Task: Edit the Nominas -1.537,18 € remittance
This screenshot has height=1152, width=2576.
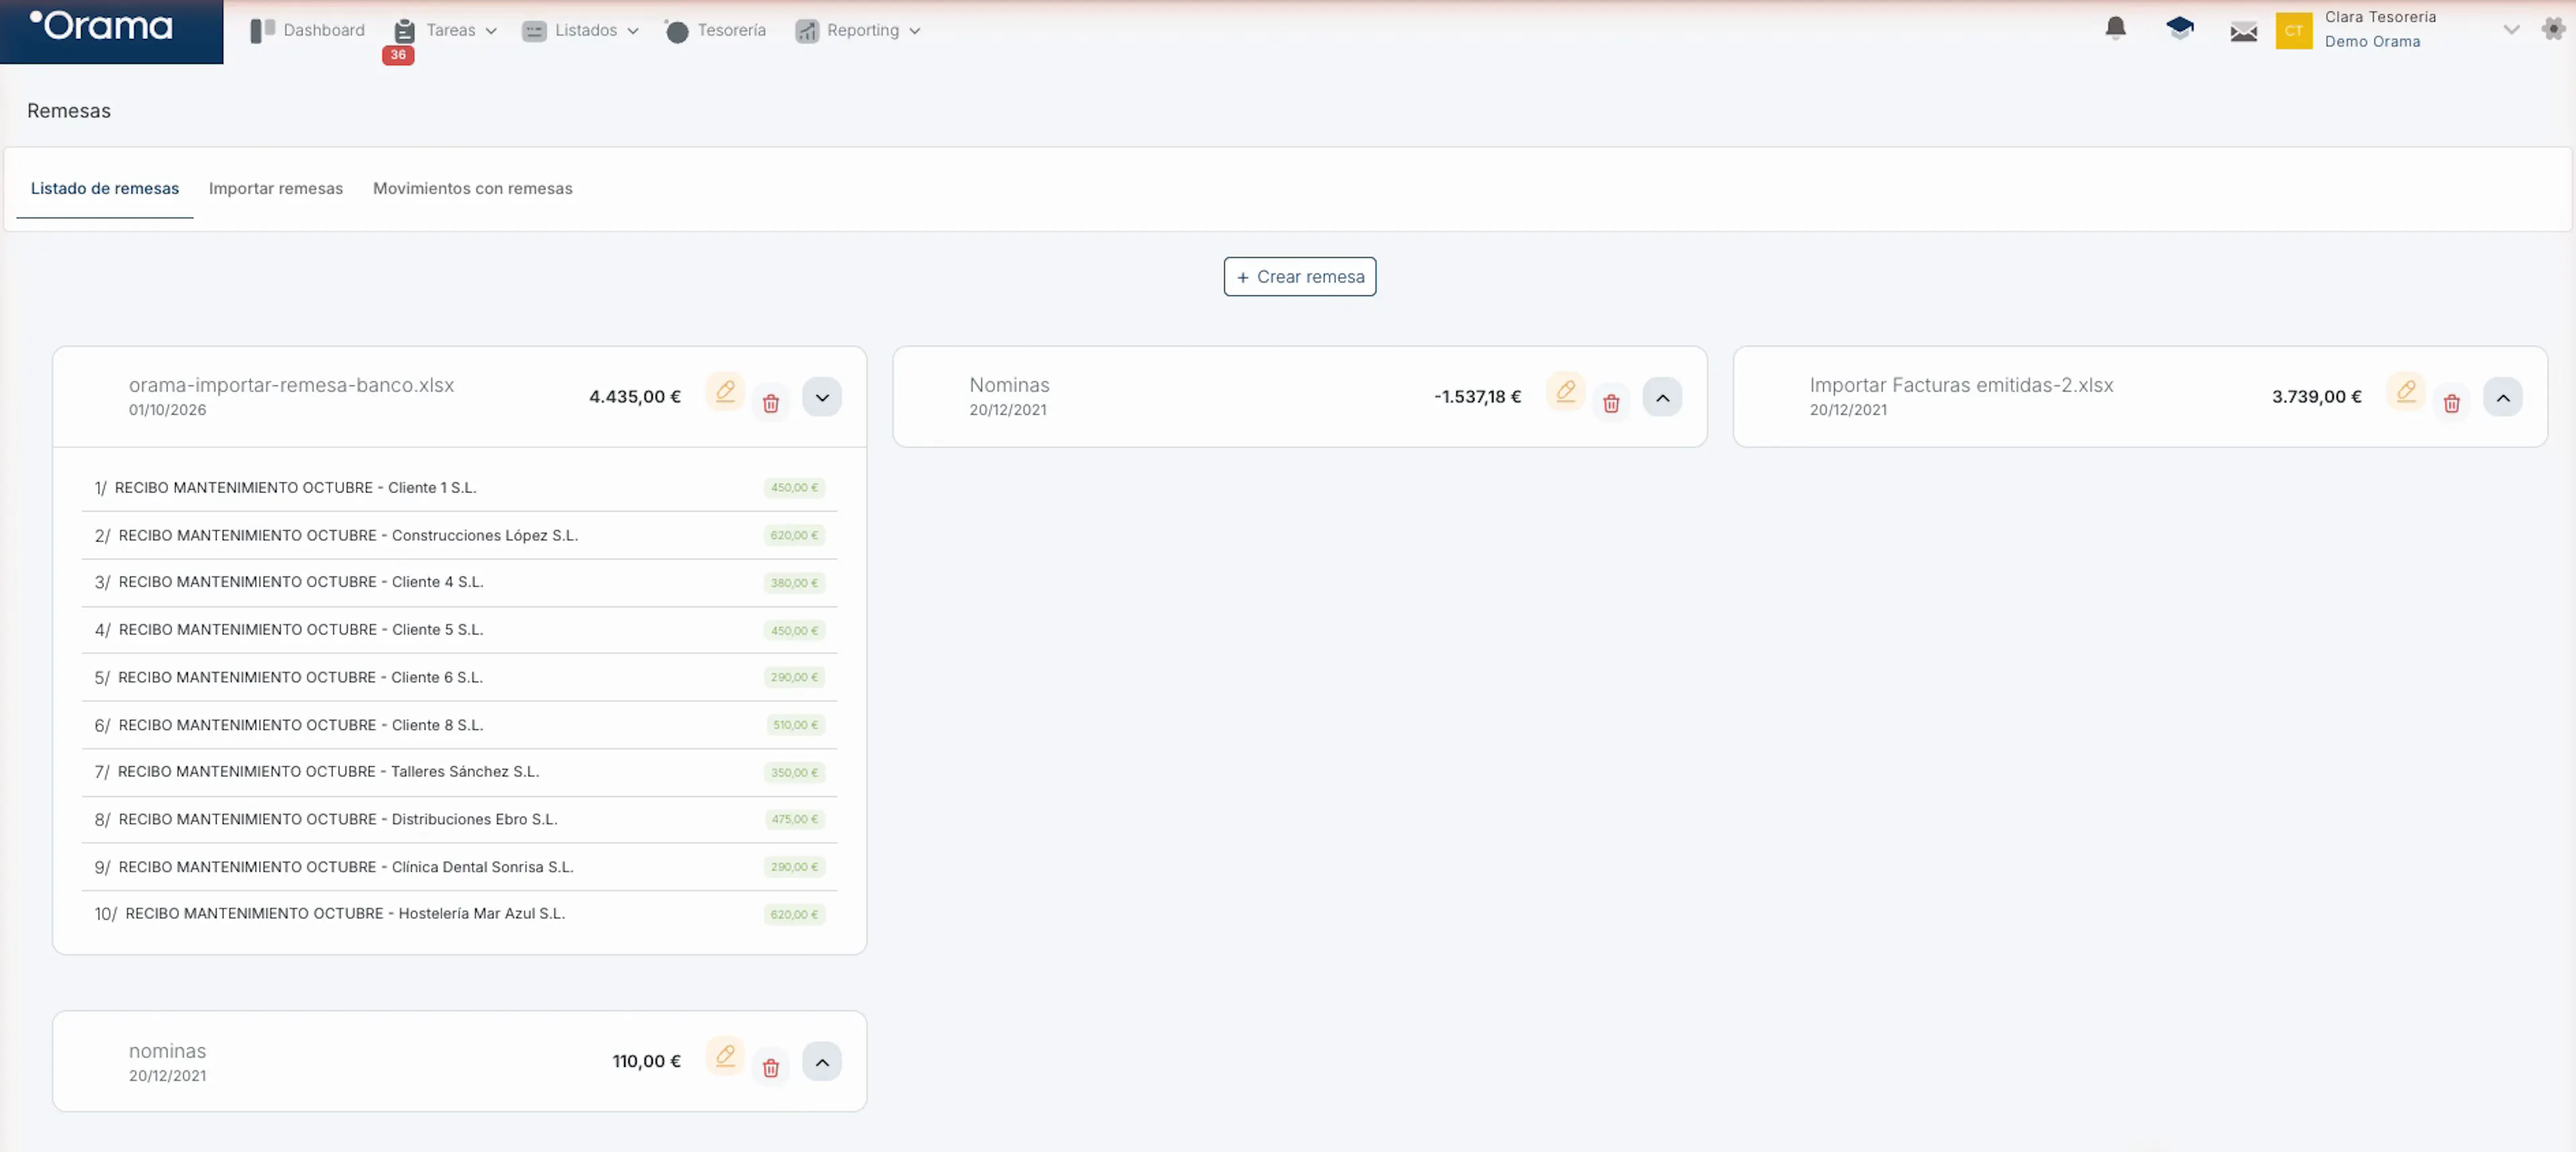Action: (1565, 391)
